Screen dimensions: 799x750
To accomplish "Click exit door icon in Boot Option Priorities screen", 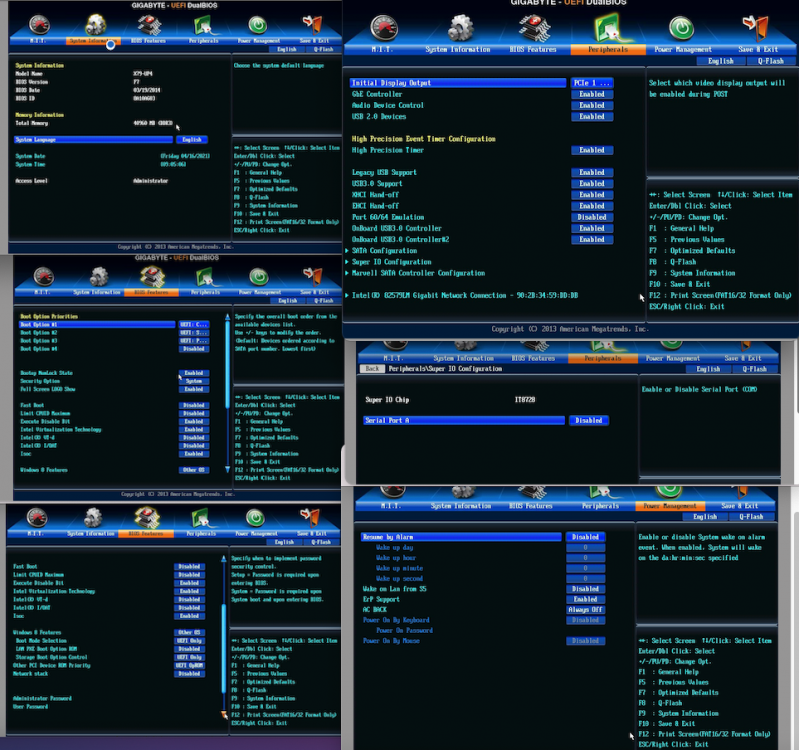I will click(x=313, y=276).
